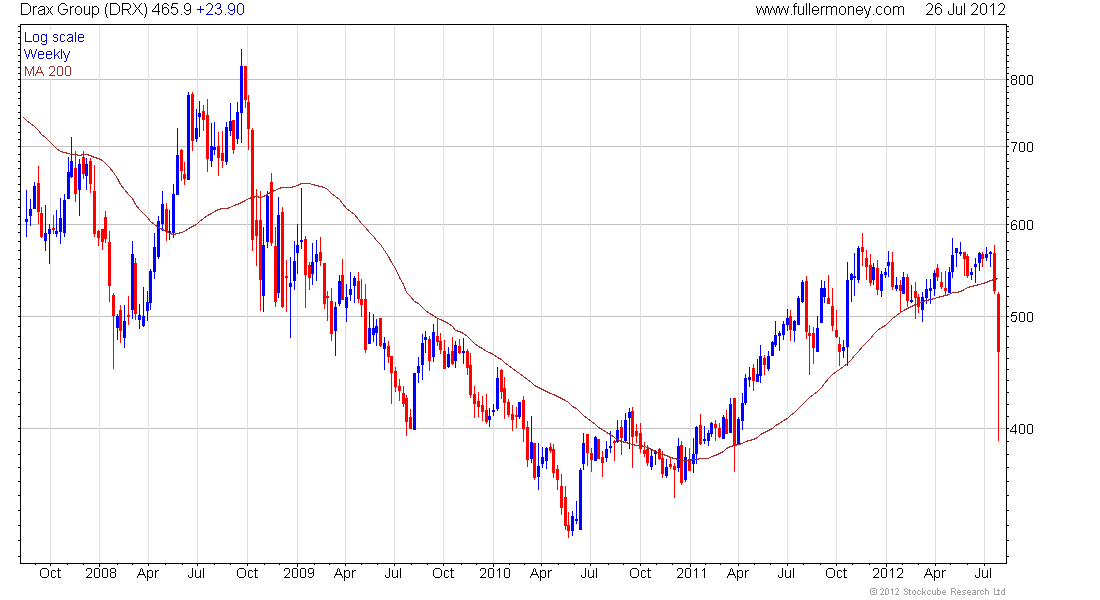Click the Oct label preceding 2012
Viewport: 1100px width, 600px height.
click(836, 573)
